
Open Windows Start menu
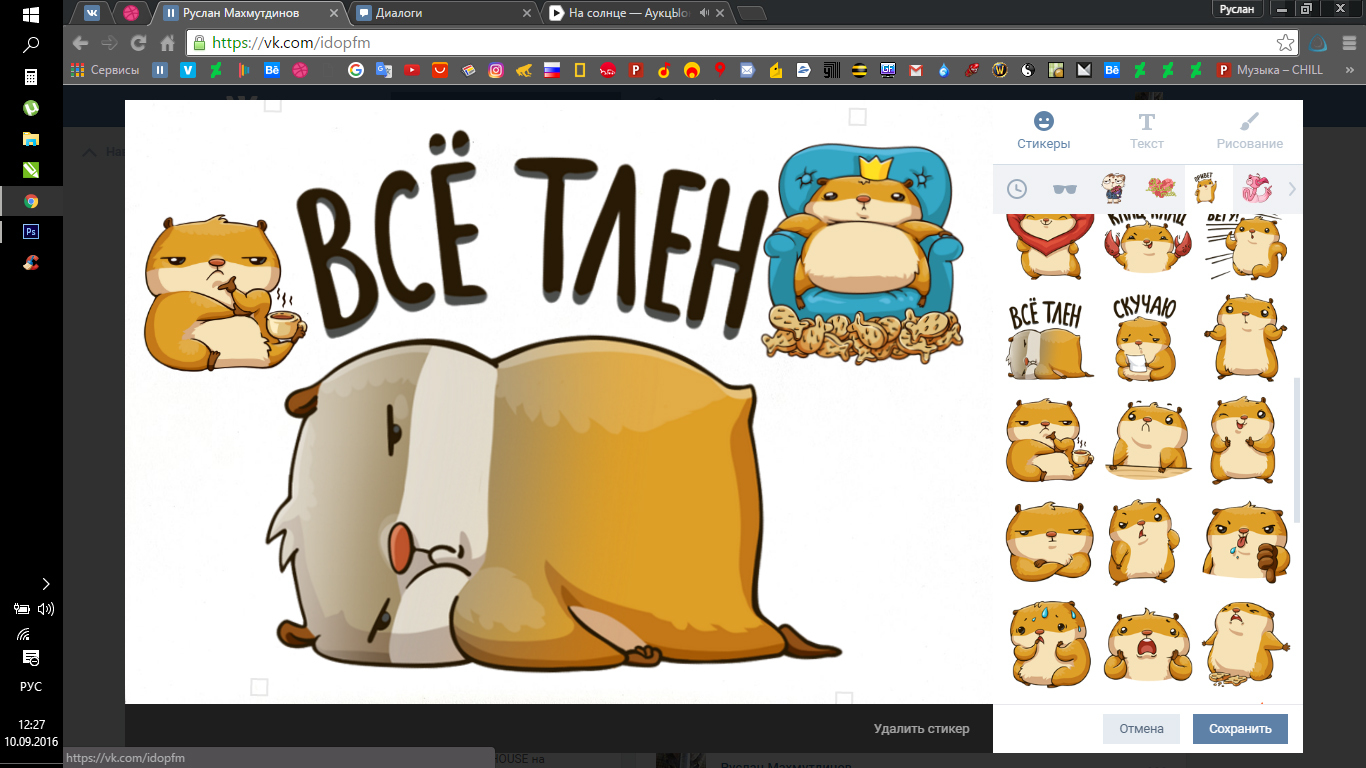[31, 14]
